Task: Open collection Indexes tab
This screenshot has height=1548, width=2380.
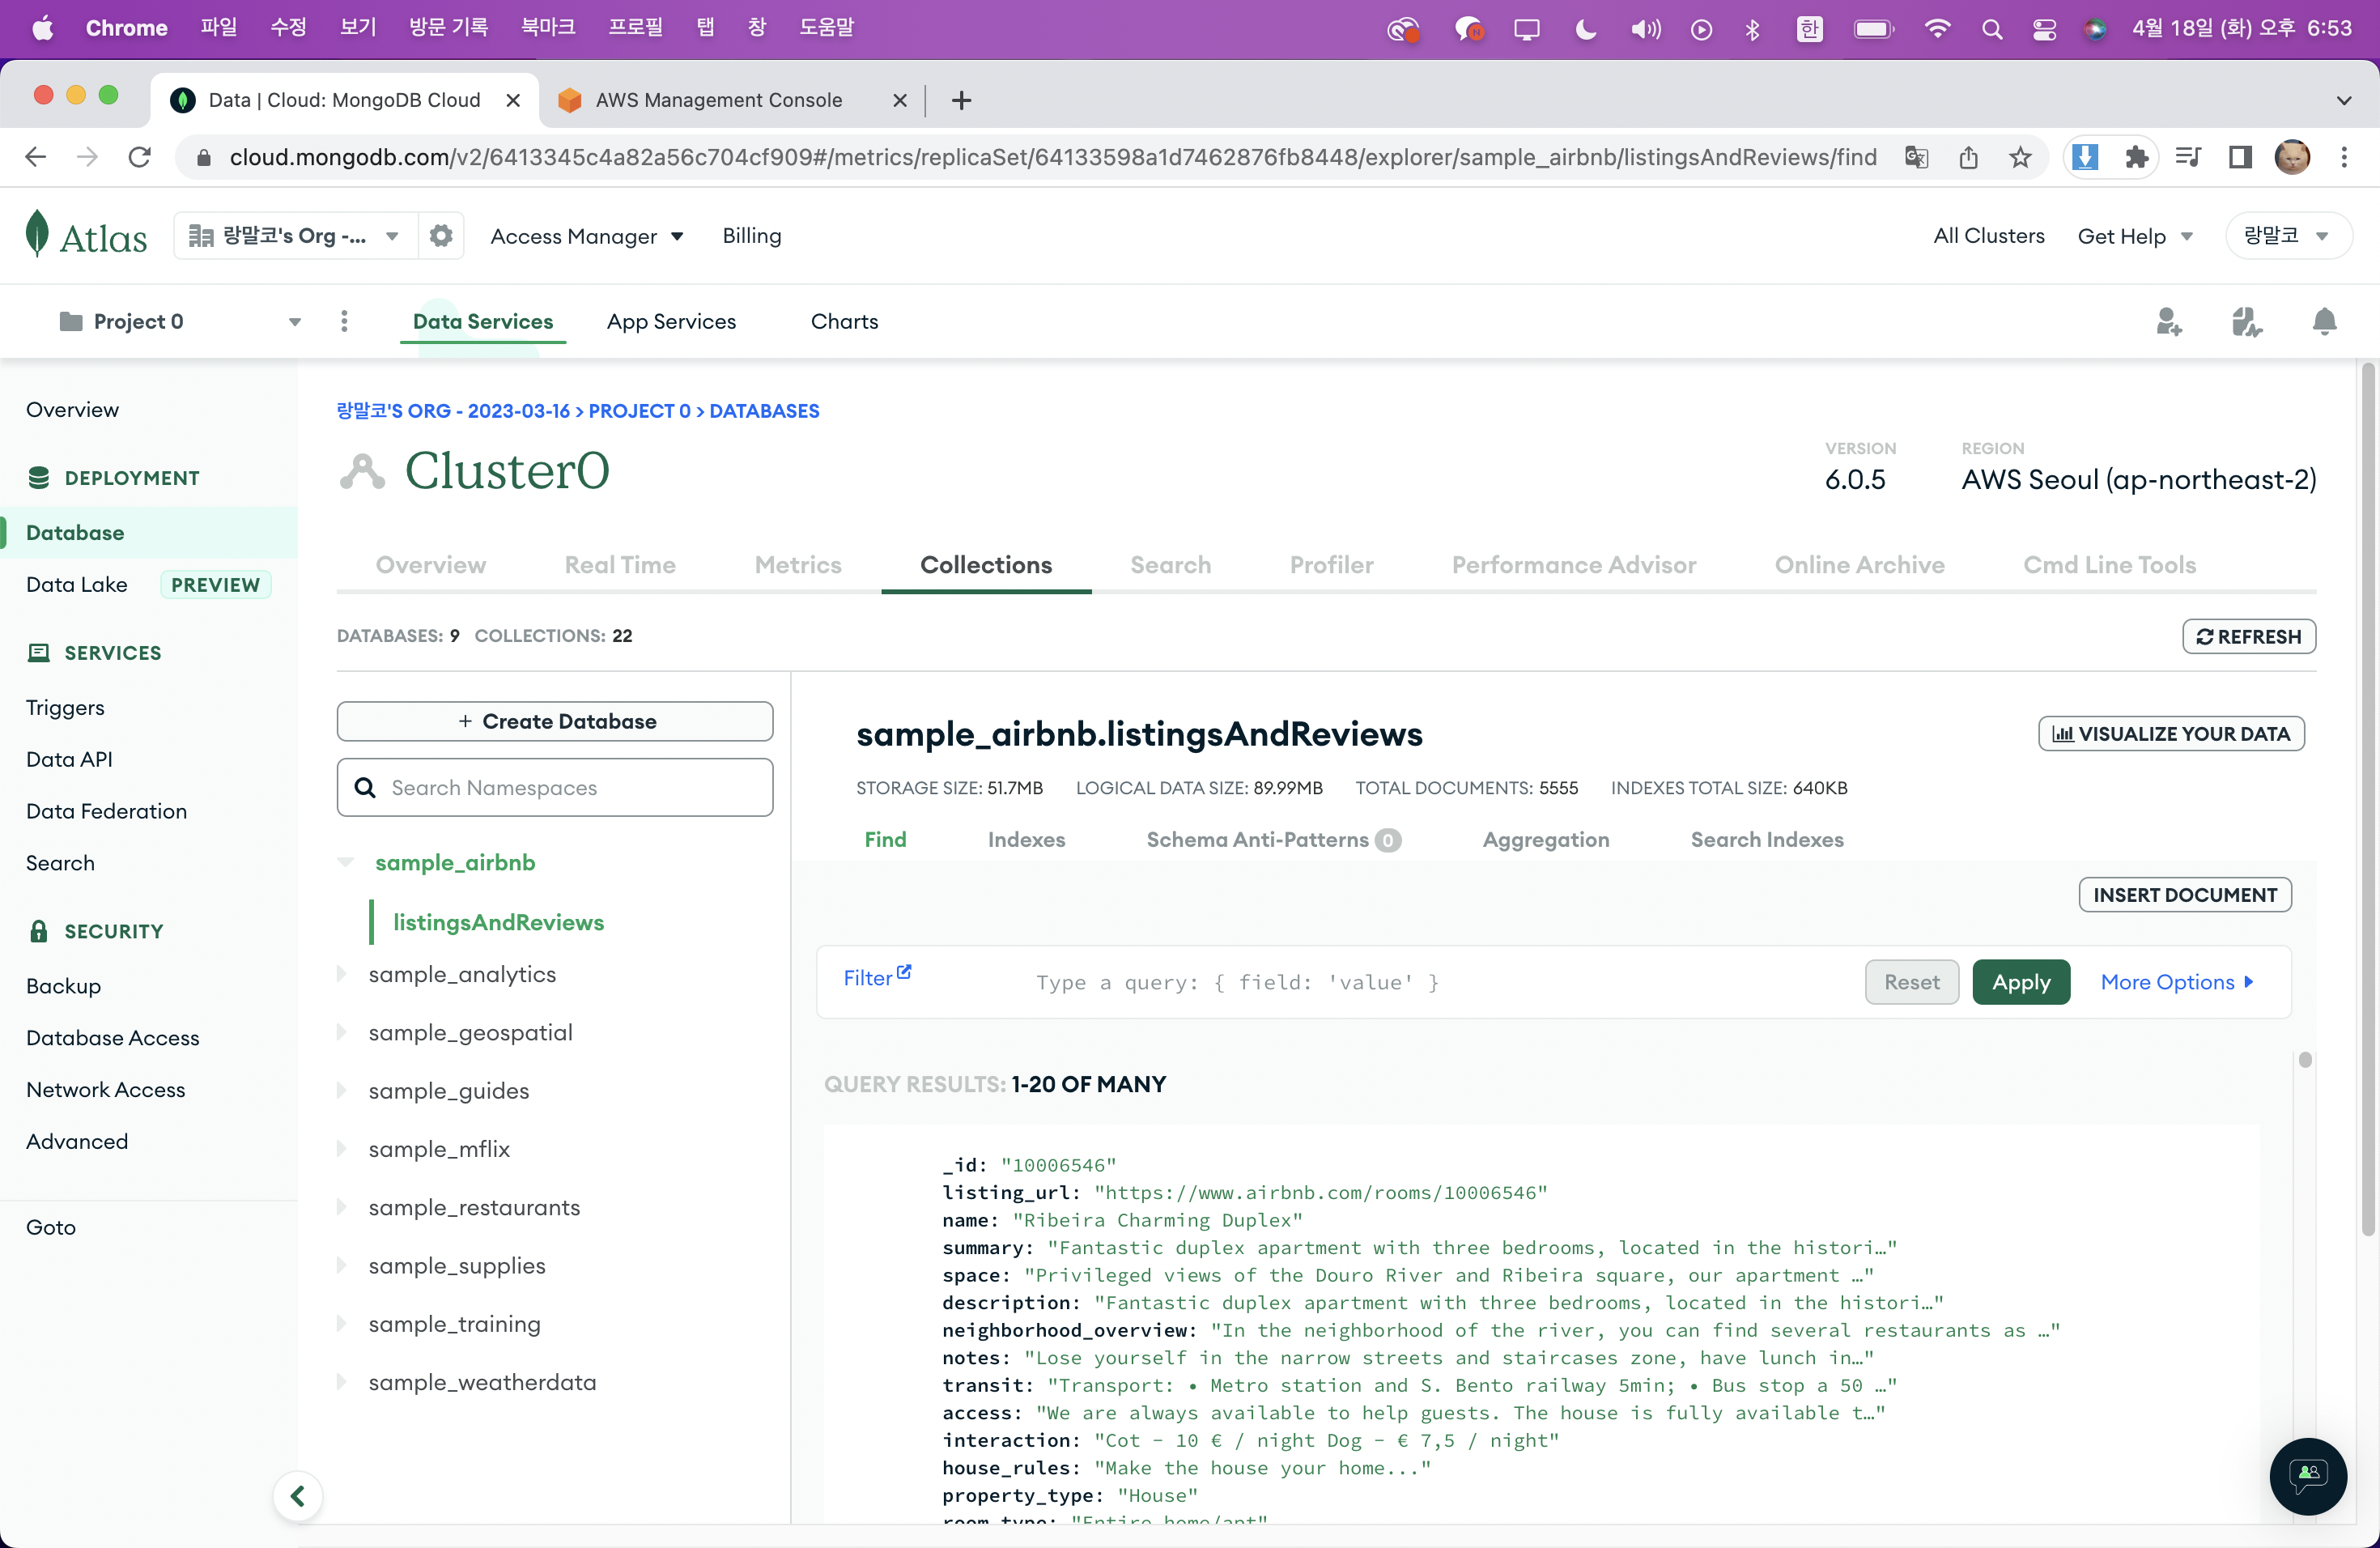Action: point(1026,840)
